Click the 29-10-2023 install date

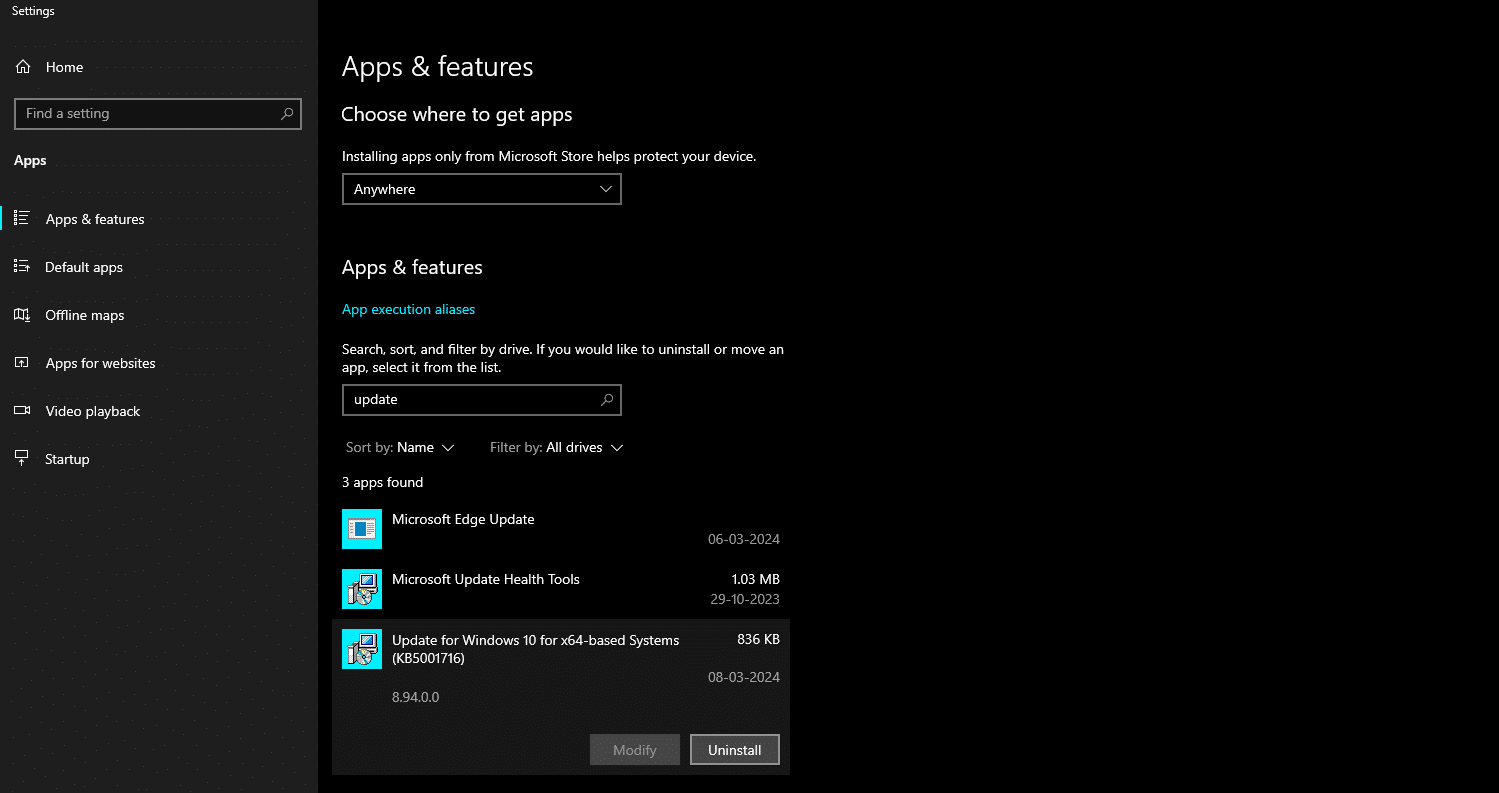click(x=745, y=599)
